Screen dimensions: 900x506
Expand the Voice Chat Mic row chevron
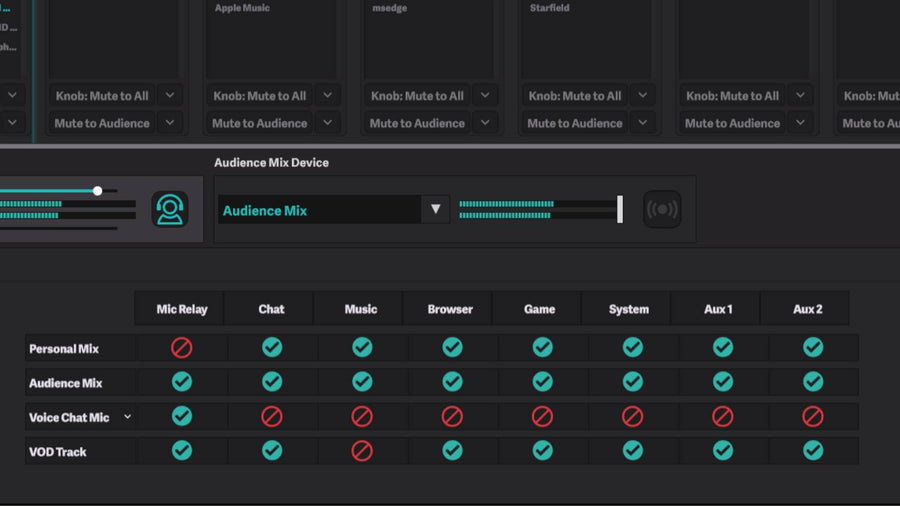coord(127,417)
